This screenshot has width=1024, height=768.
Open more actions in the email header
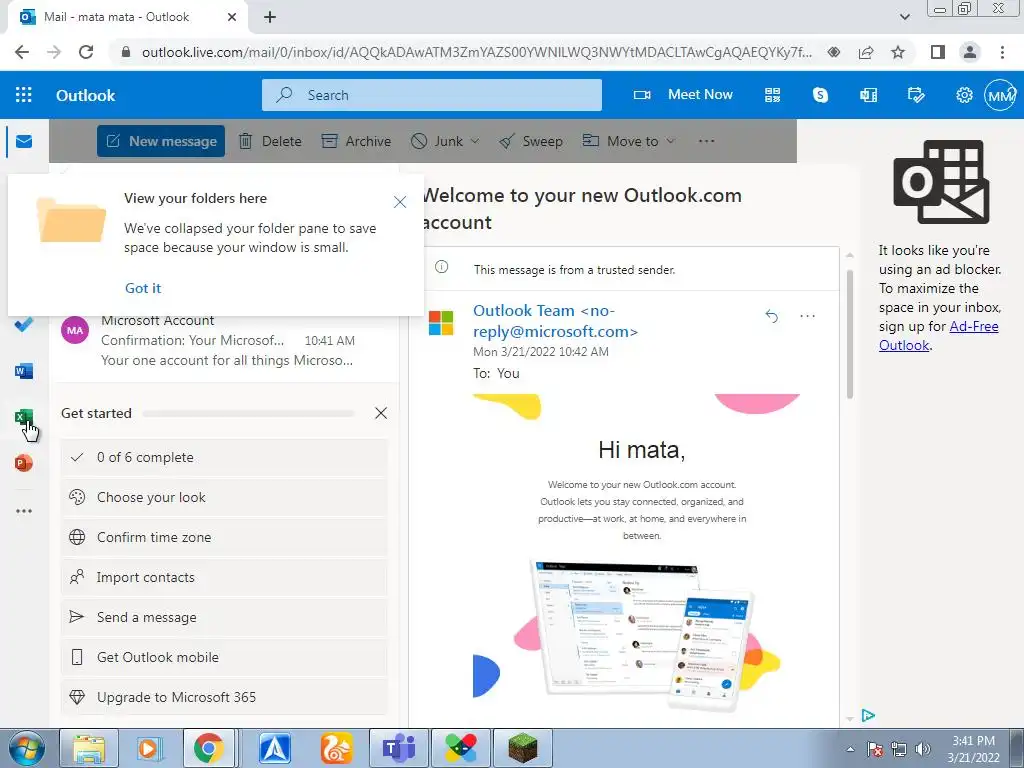pyautogui.click(x=807, y=316)
